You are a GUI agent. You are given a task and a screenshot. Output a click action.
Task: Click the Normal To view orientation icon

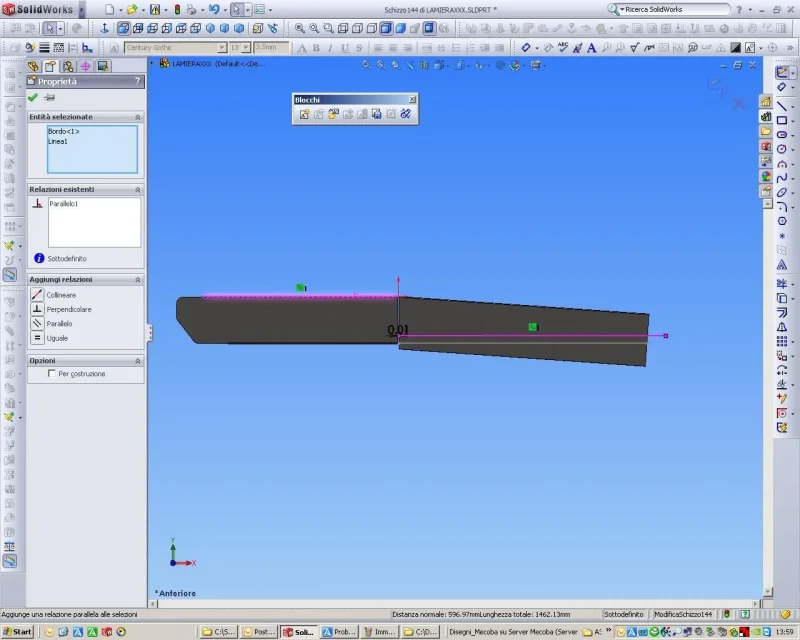pos(104,29)
